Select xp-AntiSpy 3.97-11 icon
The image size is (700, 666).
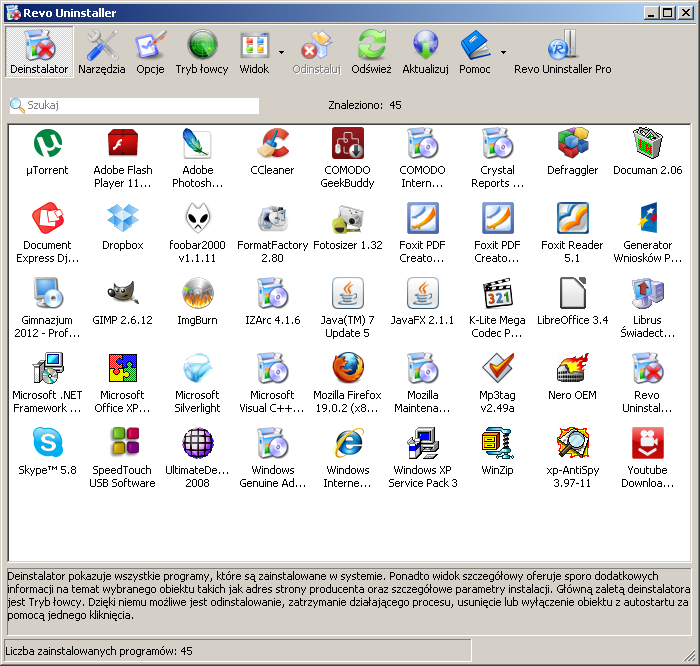click(x=573, y=444)
